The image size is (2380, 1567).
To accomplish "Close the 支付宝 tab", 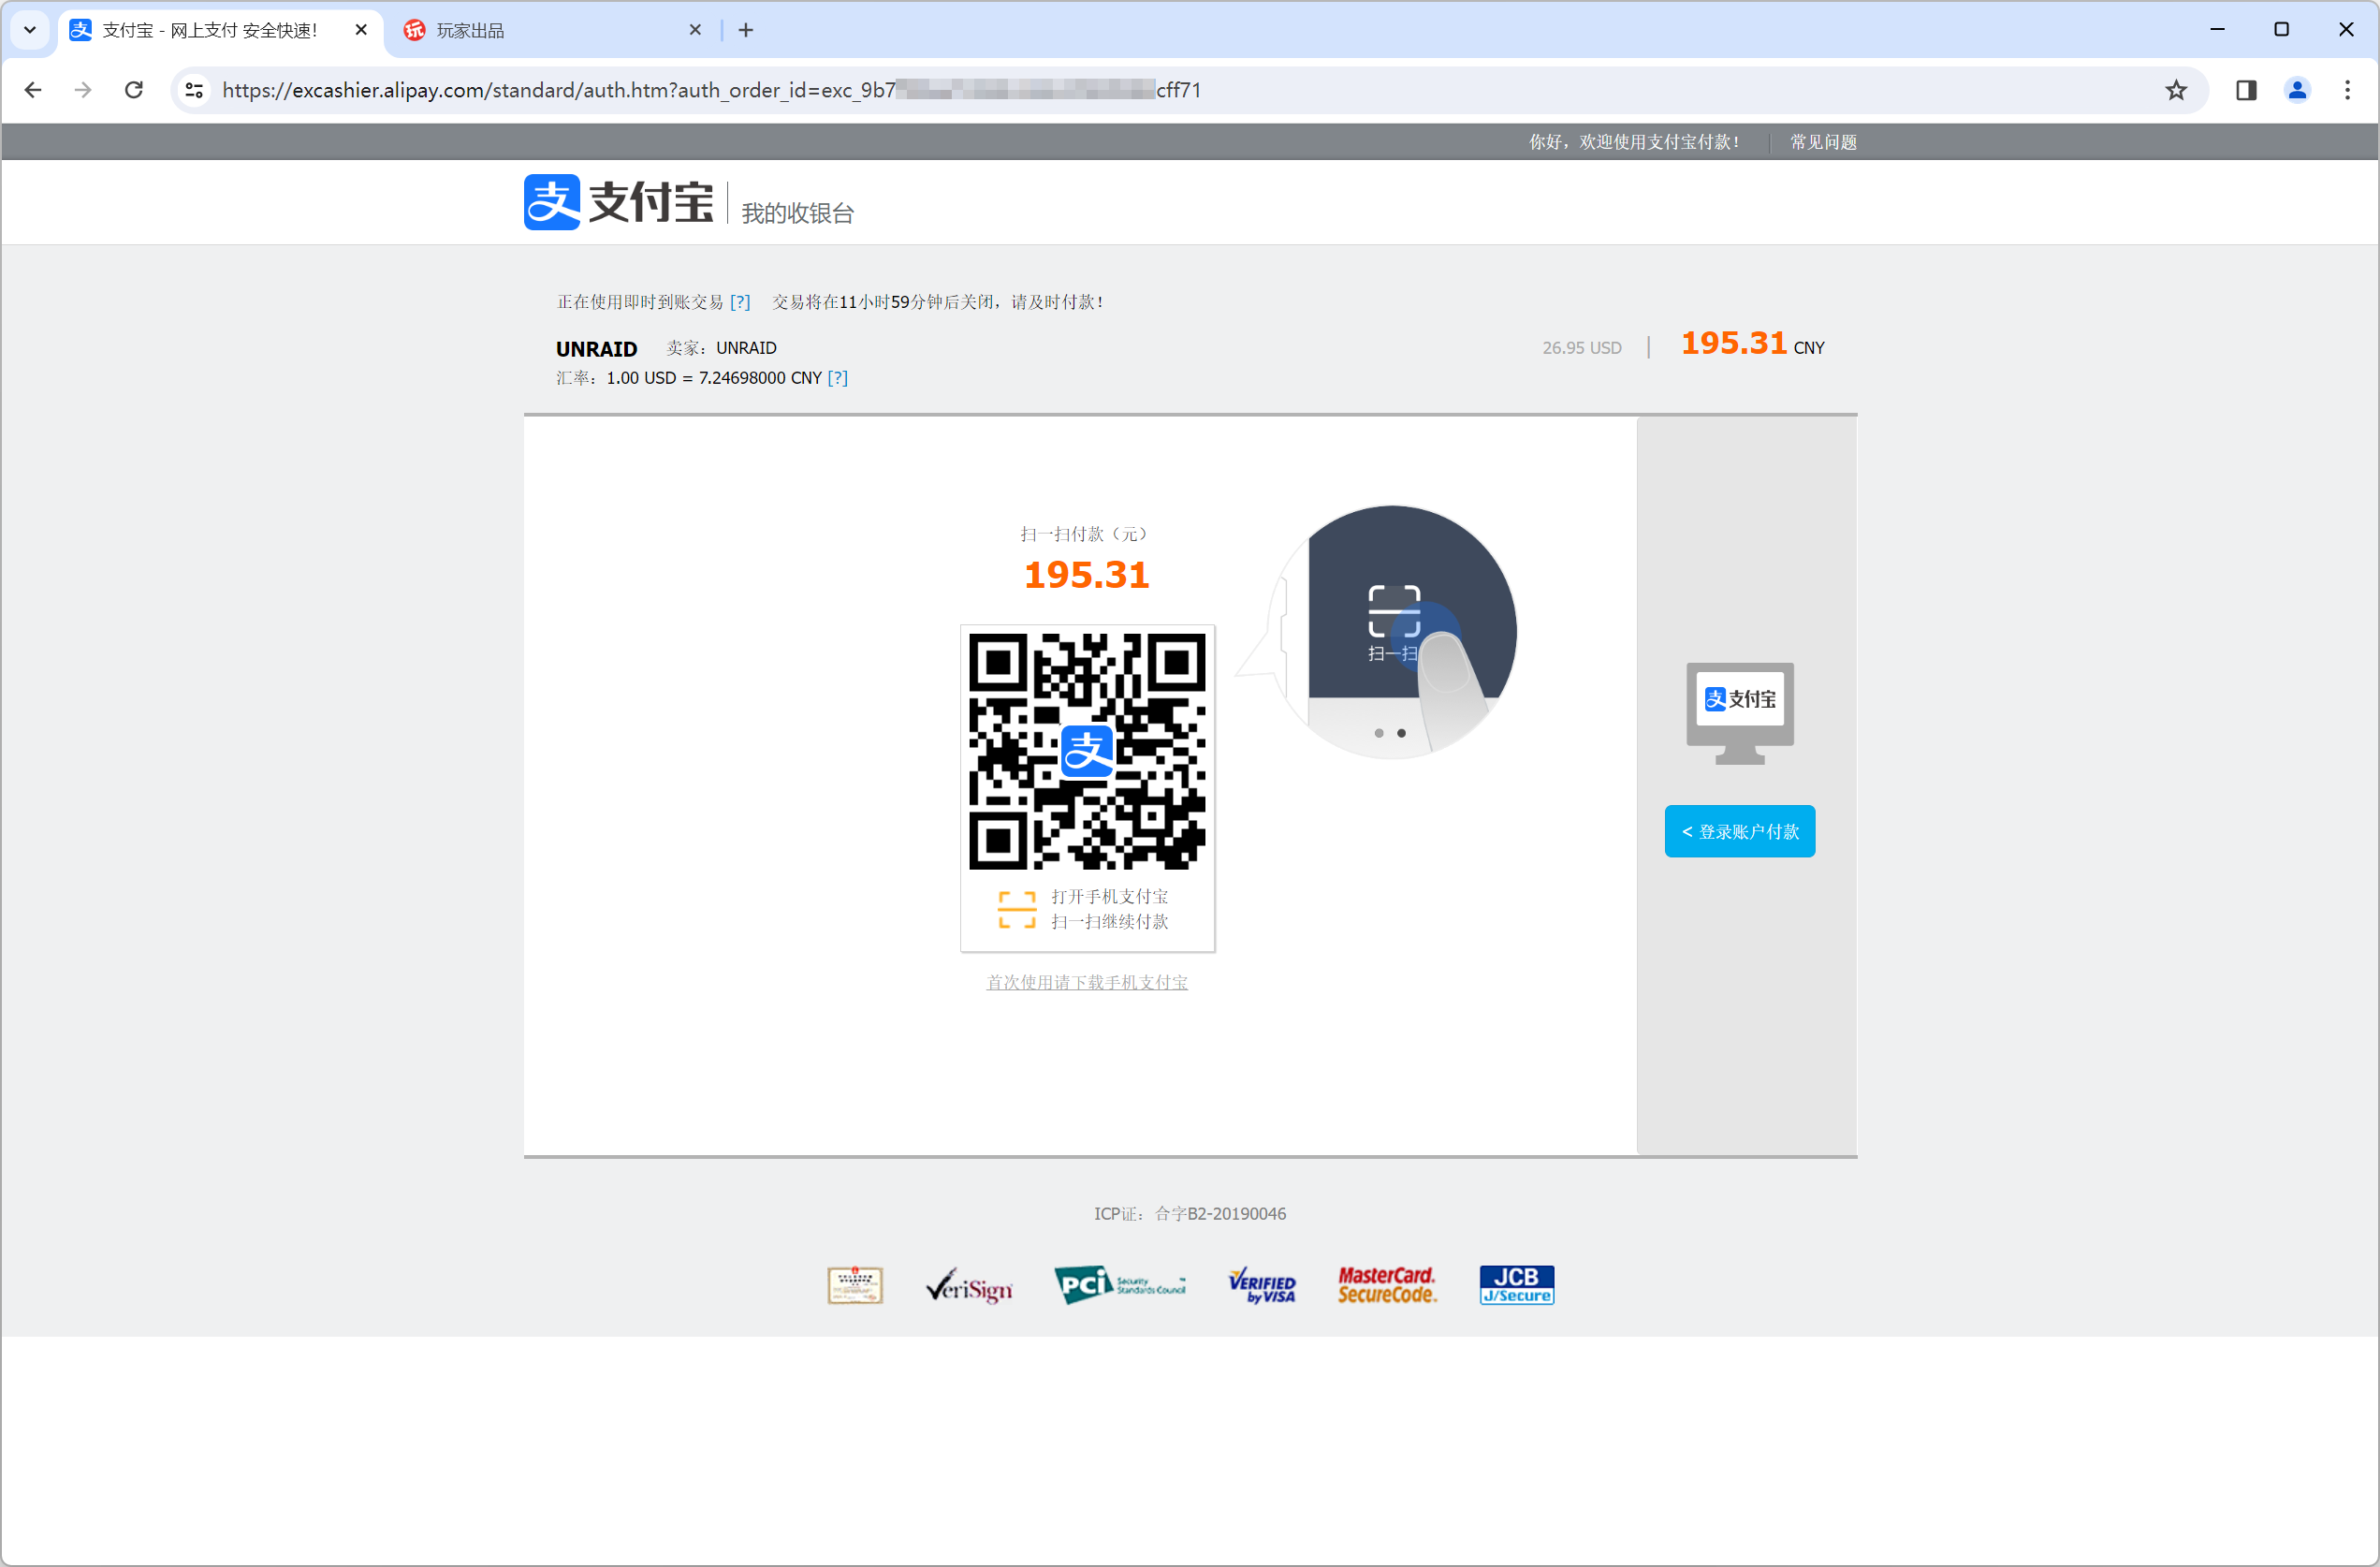I will pyautogui.click(x=361, y=30).
